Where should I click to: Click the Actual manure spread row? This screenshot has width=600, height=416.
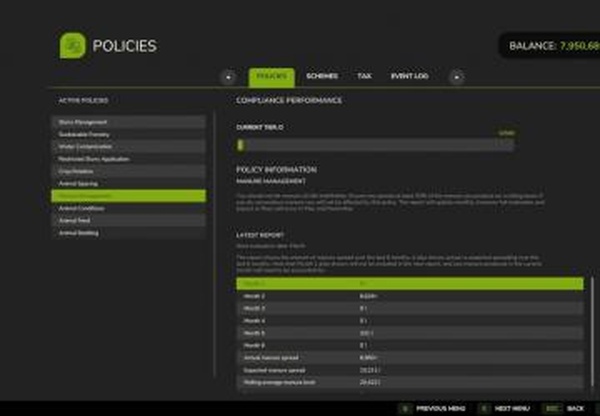pos(410,357)
